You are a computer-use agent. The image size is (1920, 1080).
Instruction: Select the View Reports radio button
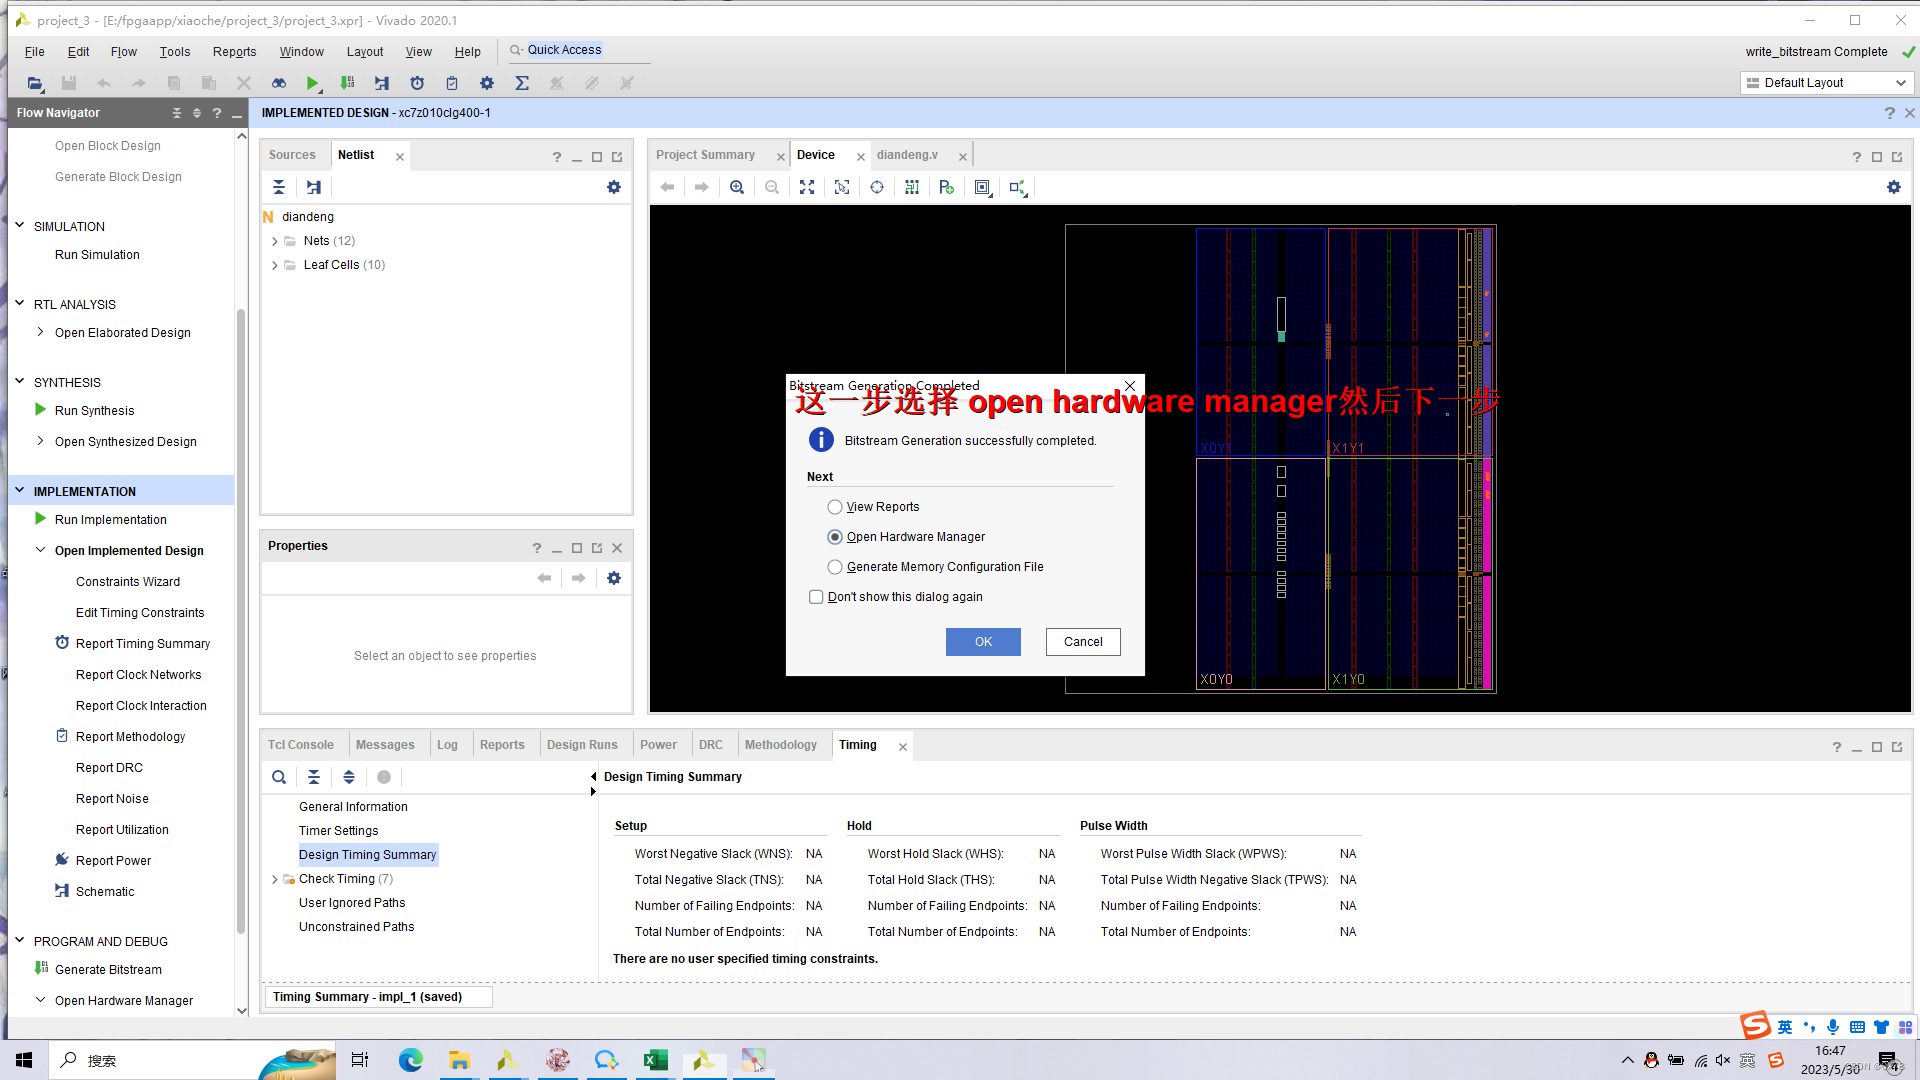[x=835, y=507]
